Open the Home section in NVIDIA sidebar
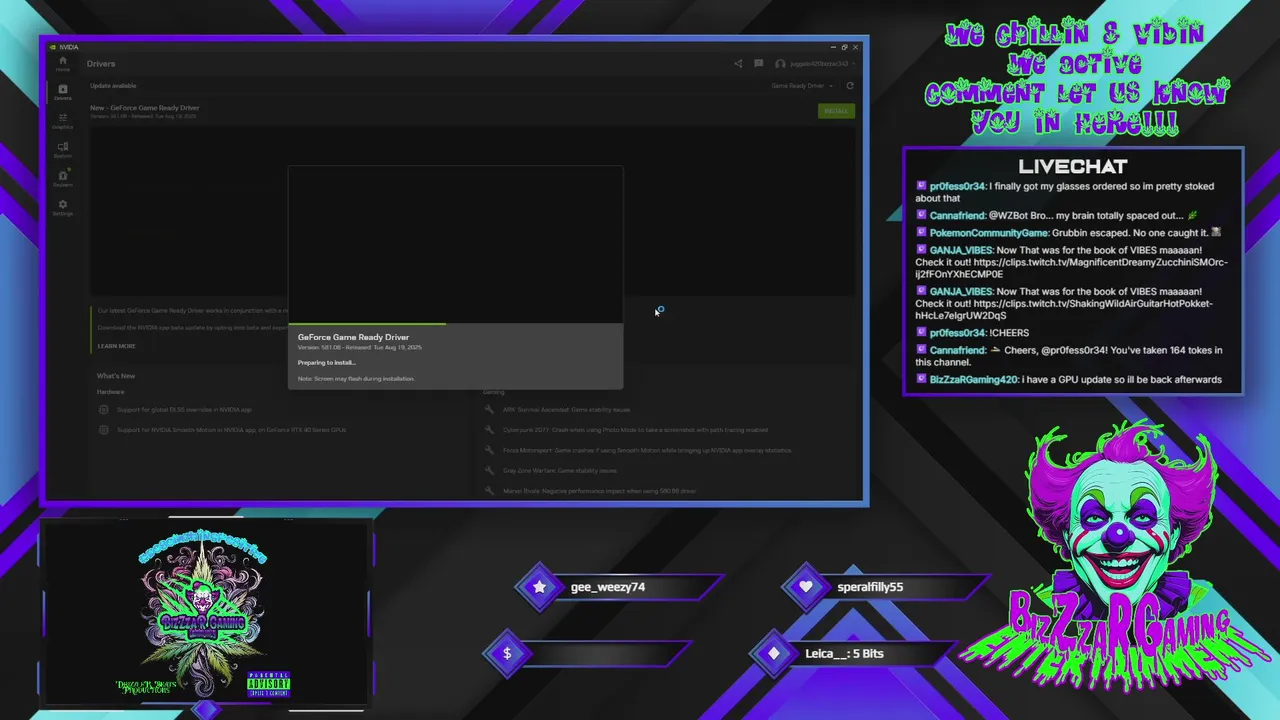Screen dimensions: 1280x720 [62, 63]
